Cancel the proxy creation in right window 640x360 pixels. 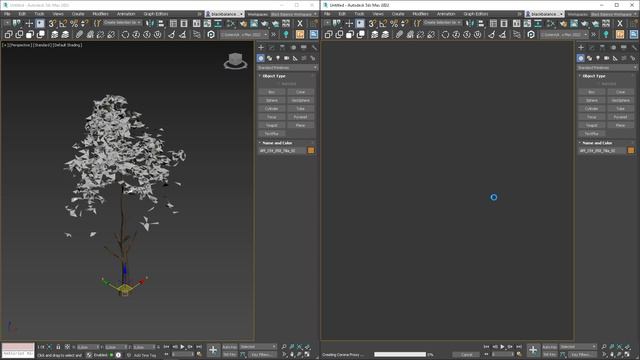point(467,355)
